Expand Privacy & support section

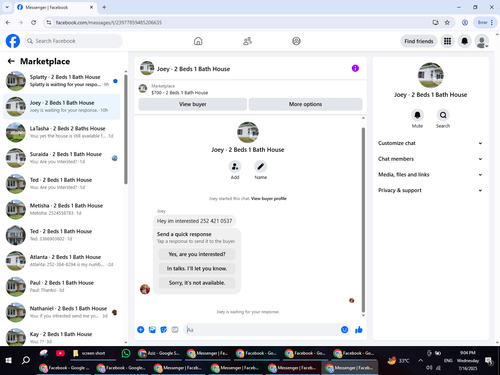pos(430,190)
